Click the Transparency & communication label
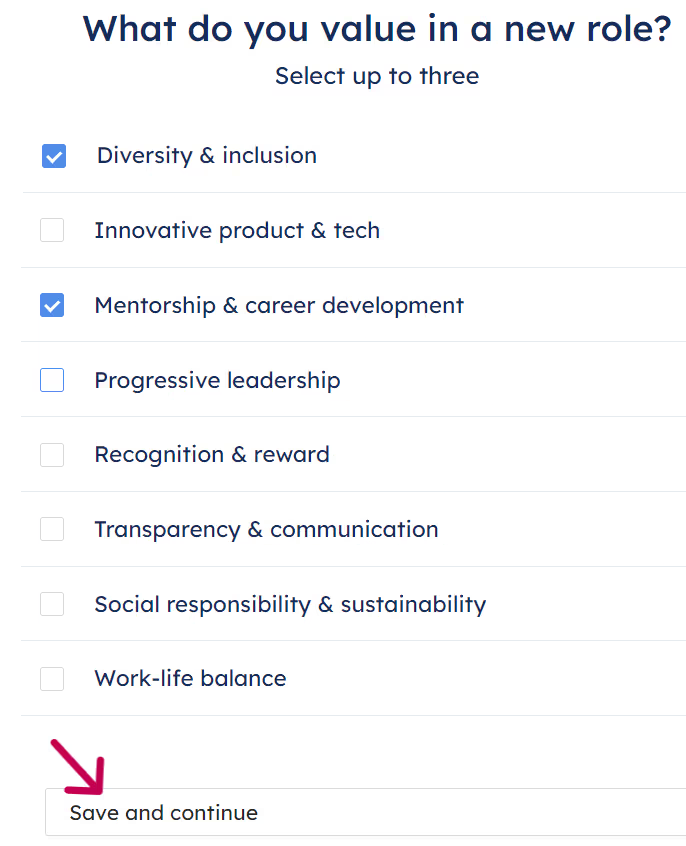This screenshot has height=846, width=686. [266, 529]
